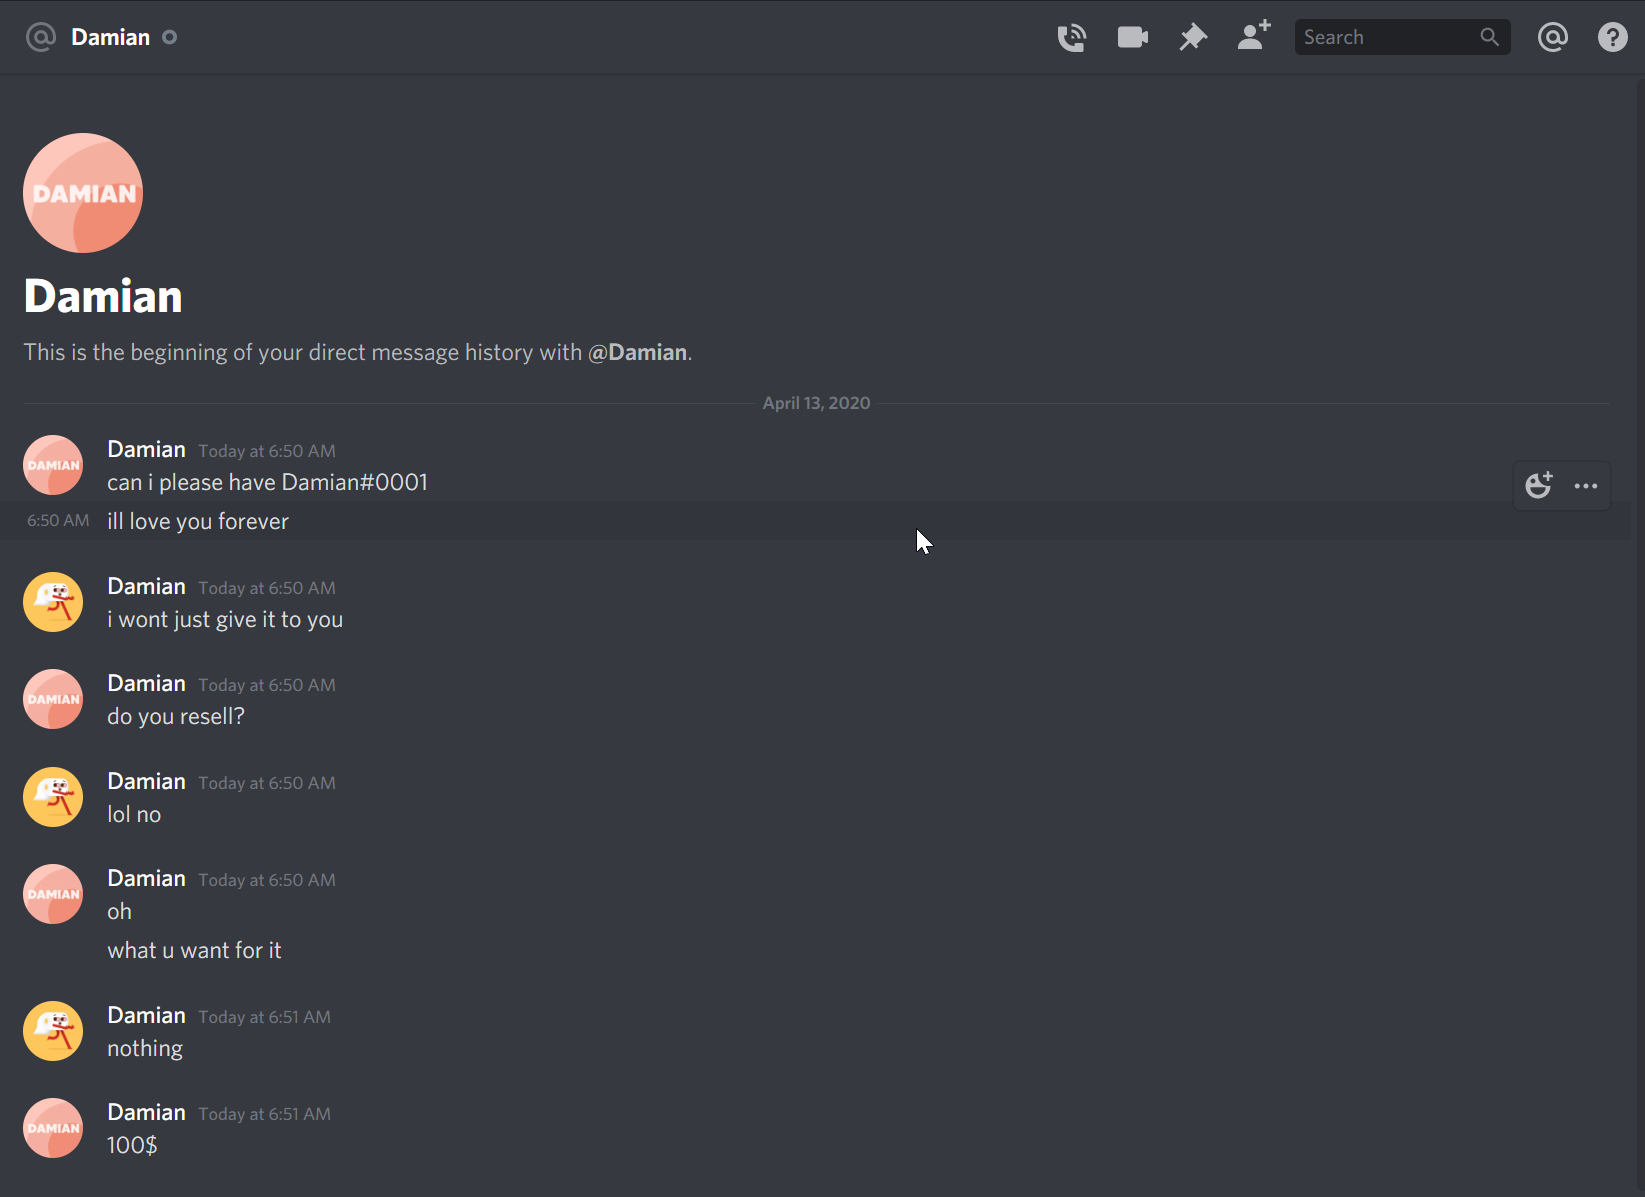This screenshot has height=1197, width=1645.
Task: Open pinned messages
Action: coord(1193,38)
